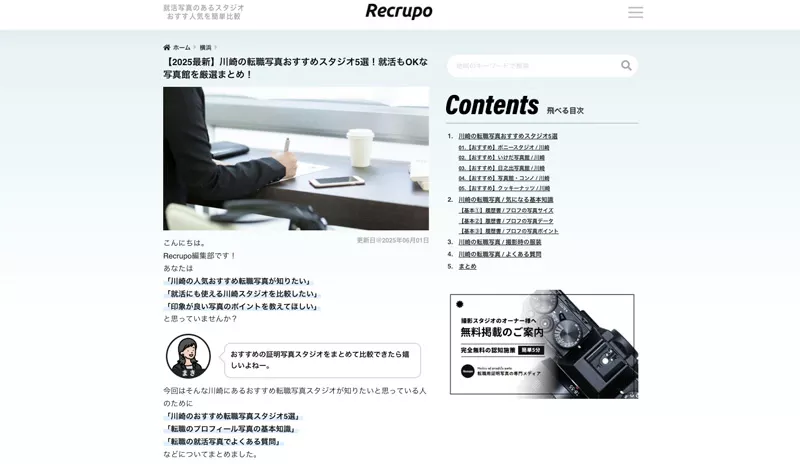Image resolution: width=800 pixels, height=464 pixels.
Task: Open contents link 05 クッキーナッツ / 川崎
Action: 504,188
